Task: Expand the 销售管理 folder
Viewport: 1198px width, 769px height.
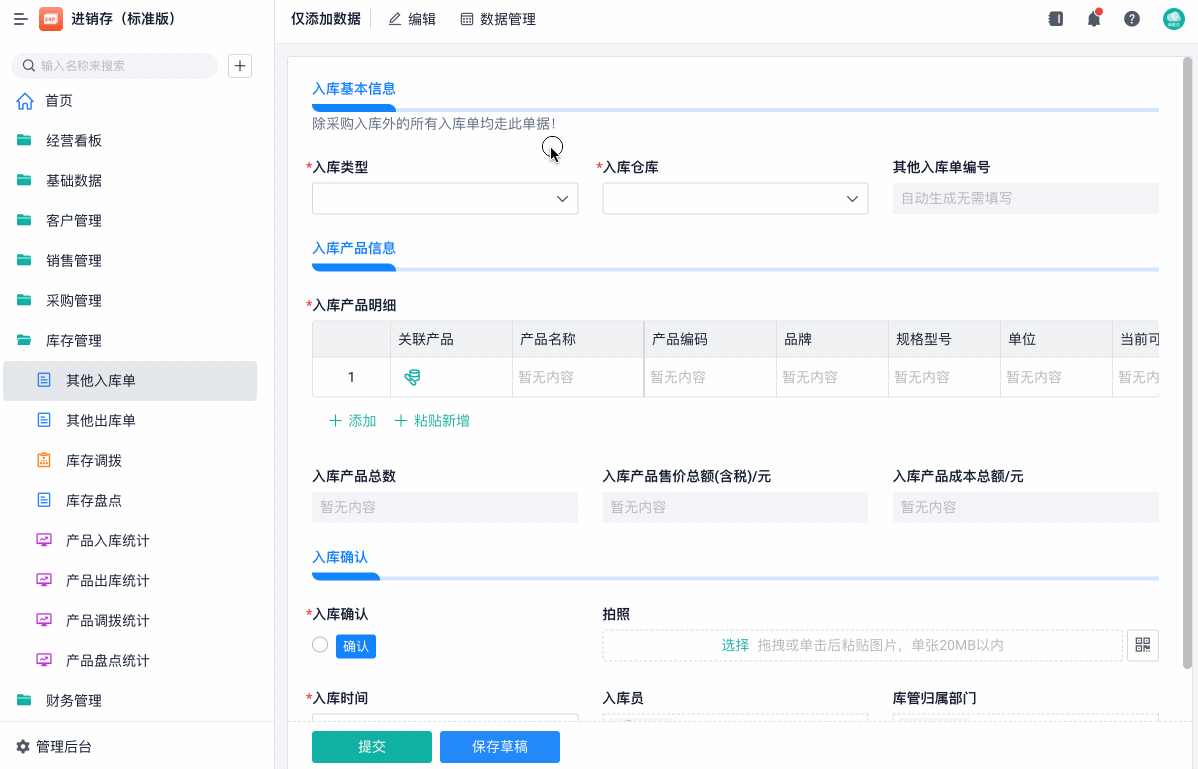Action: 74,261
